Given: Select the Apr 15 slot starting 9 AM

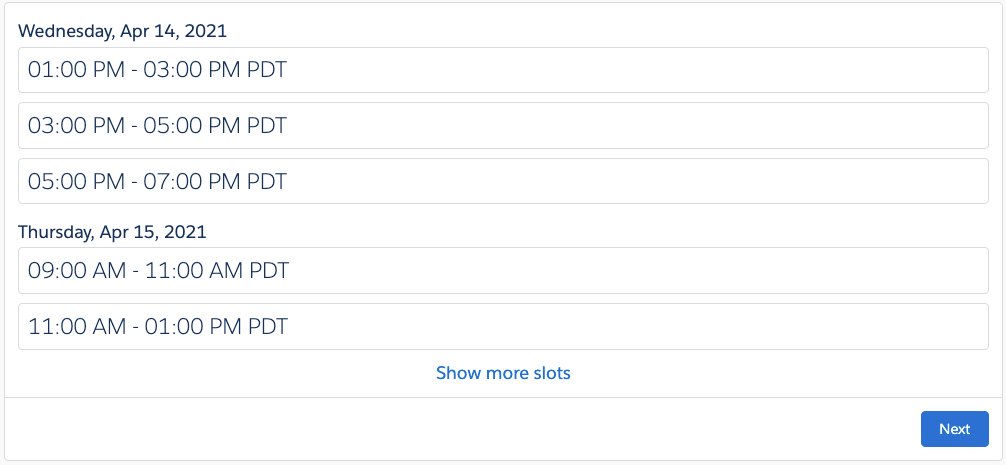Looking at the screenshot, I should point(503,271).
